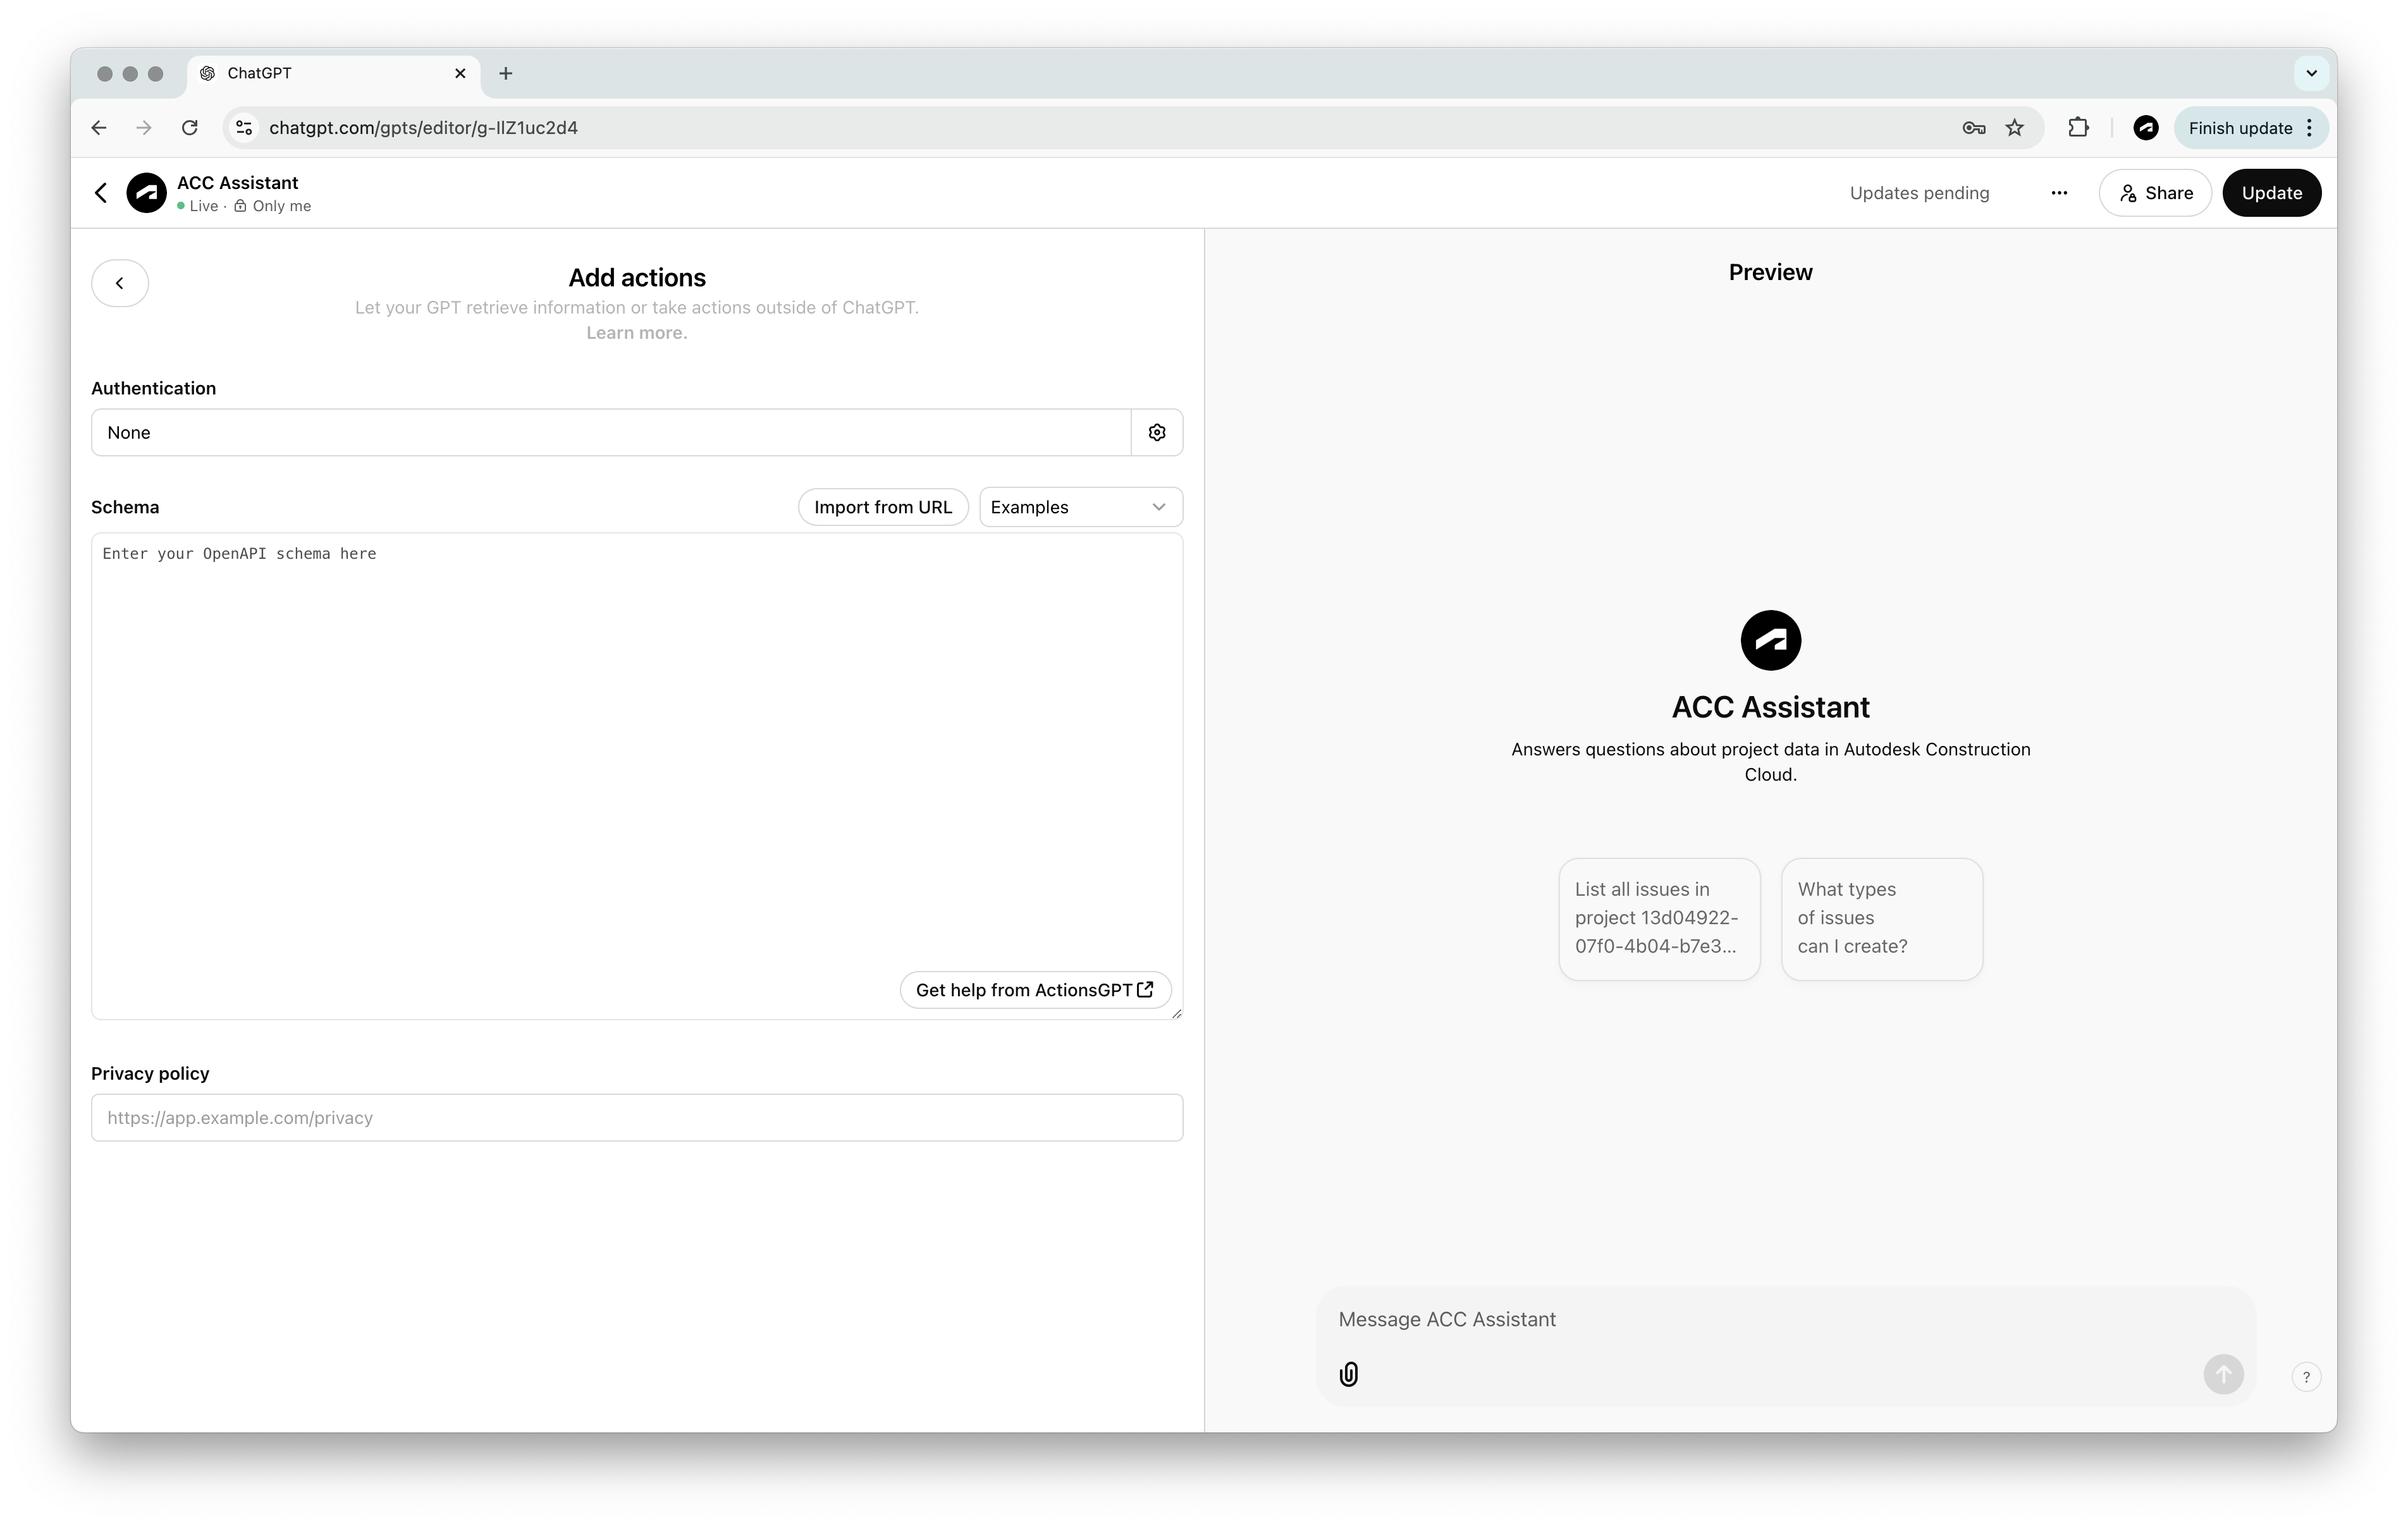Click the Only me visibility toggle
2408x1526 pixels.
coord(272,205)
